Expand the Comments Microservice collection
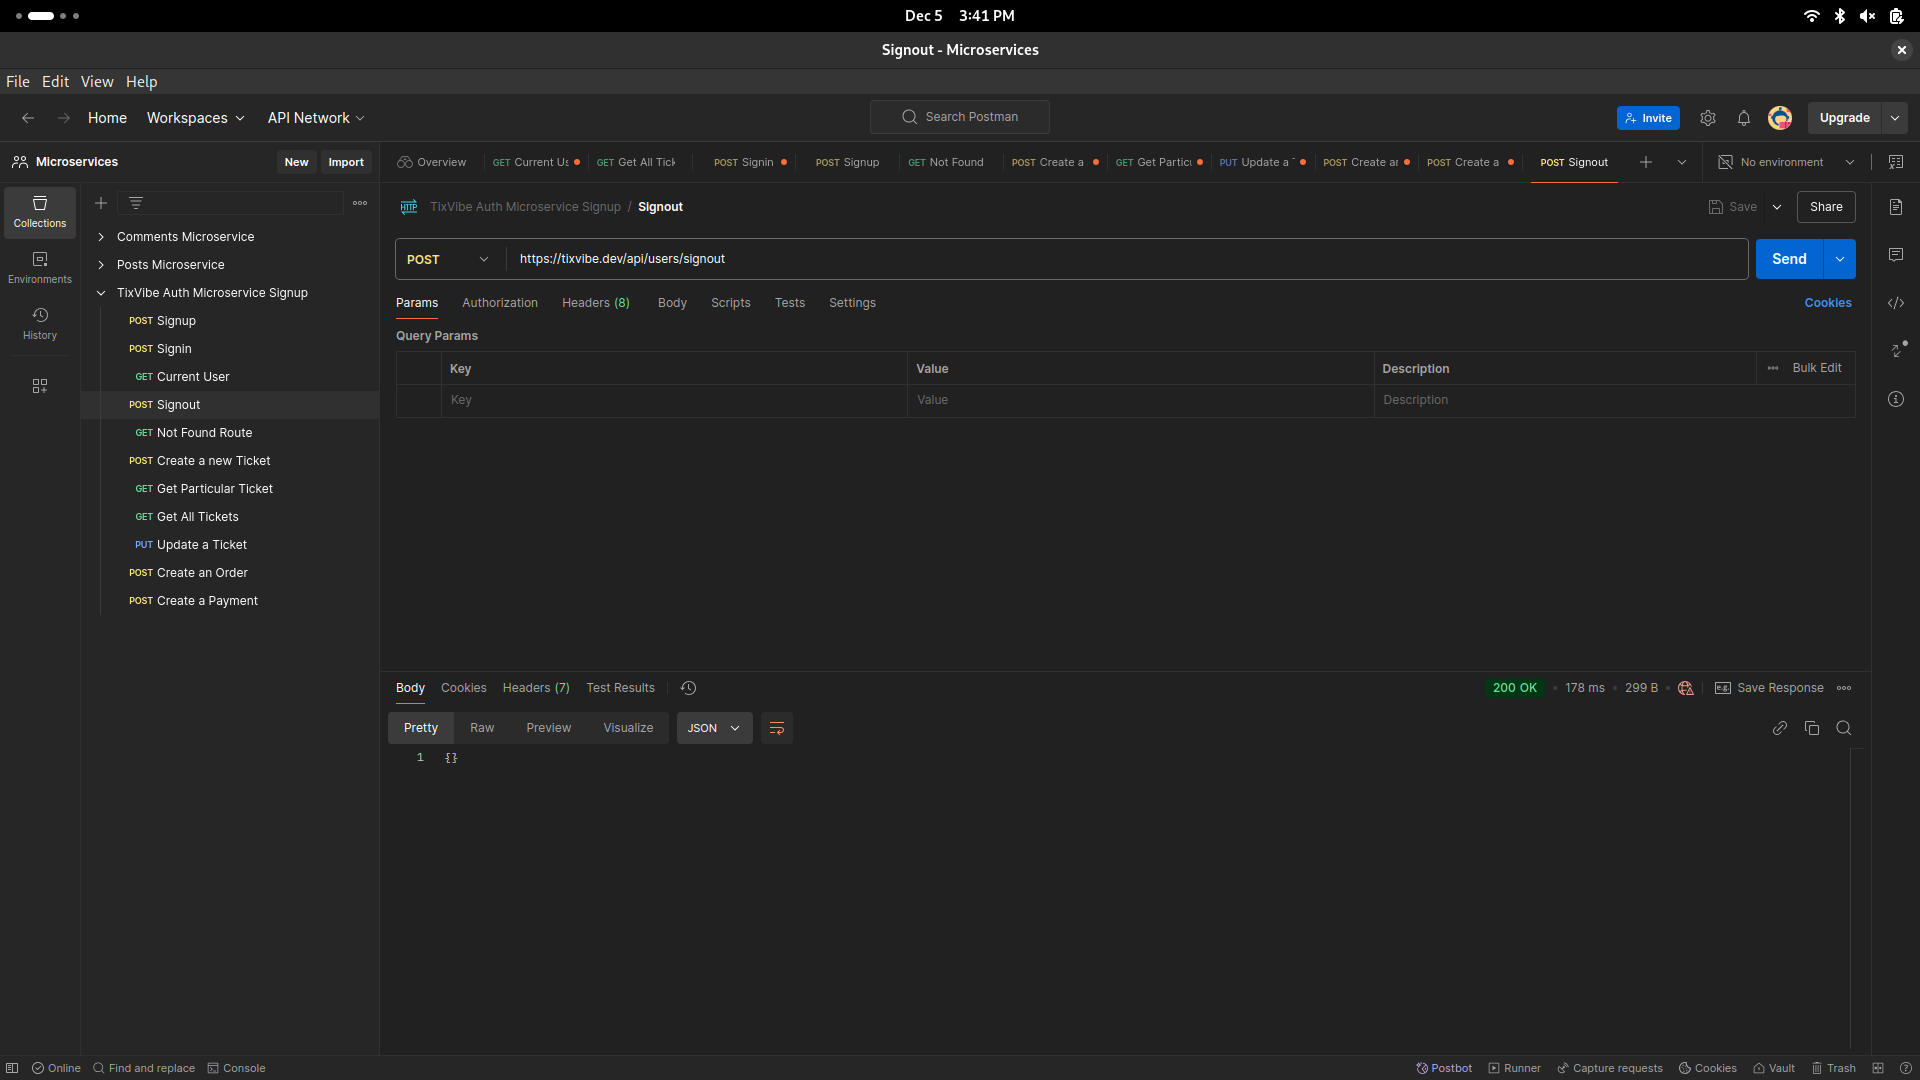This screenshot has height=1080, width=1920. [x=101, y=237]
